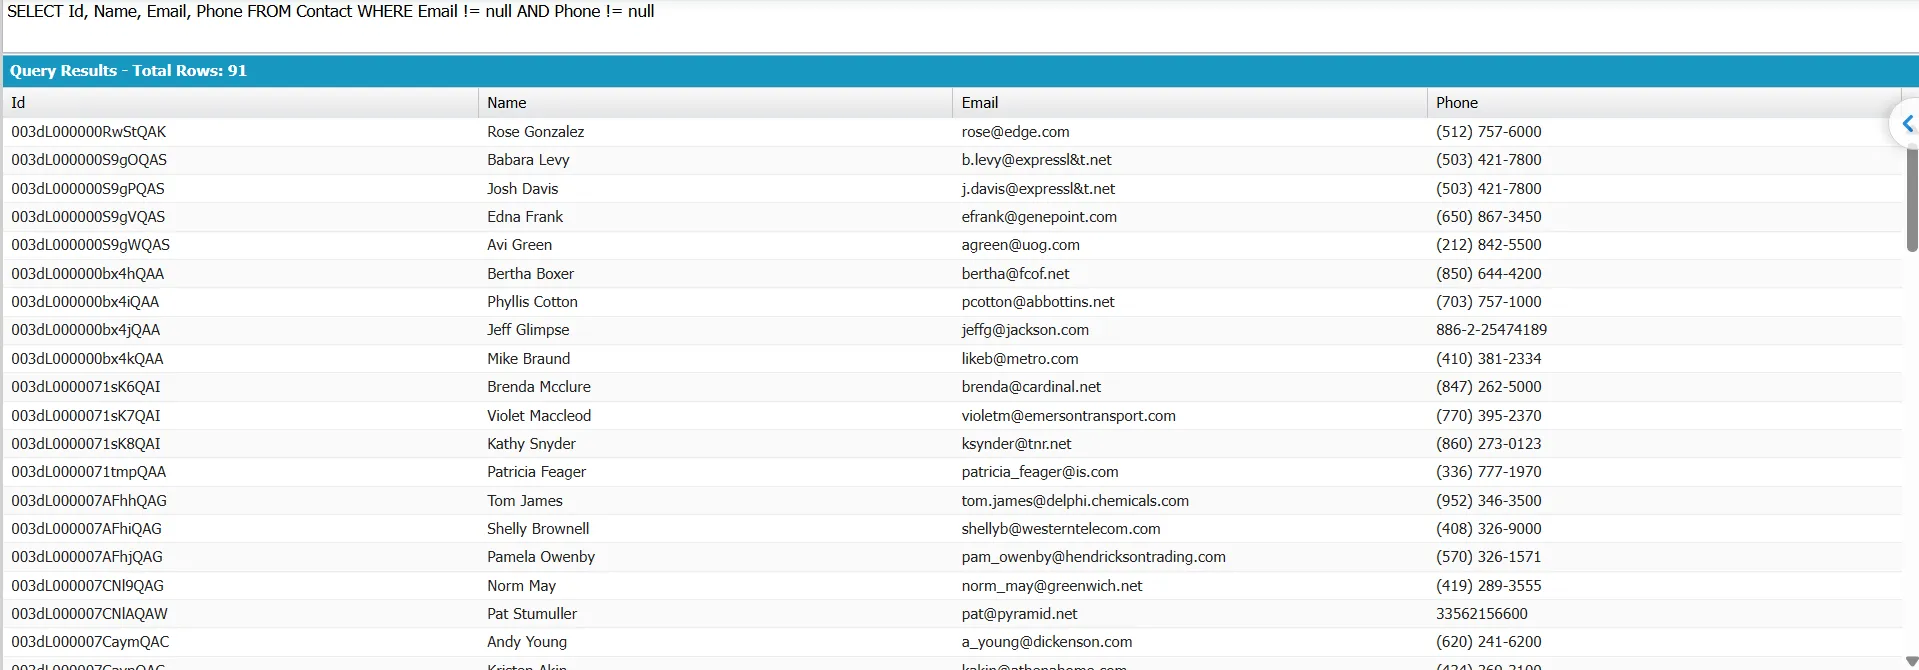Image resolution: width=1919 pixels, height=670 pixels.
Task: Click the vertical scrollbar thumb of the results
Action: [x=1912, y=198]
